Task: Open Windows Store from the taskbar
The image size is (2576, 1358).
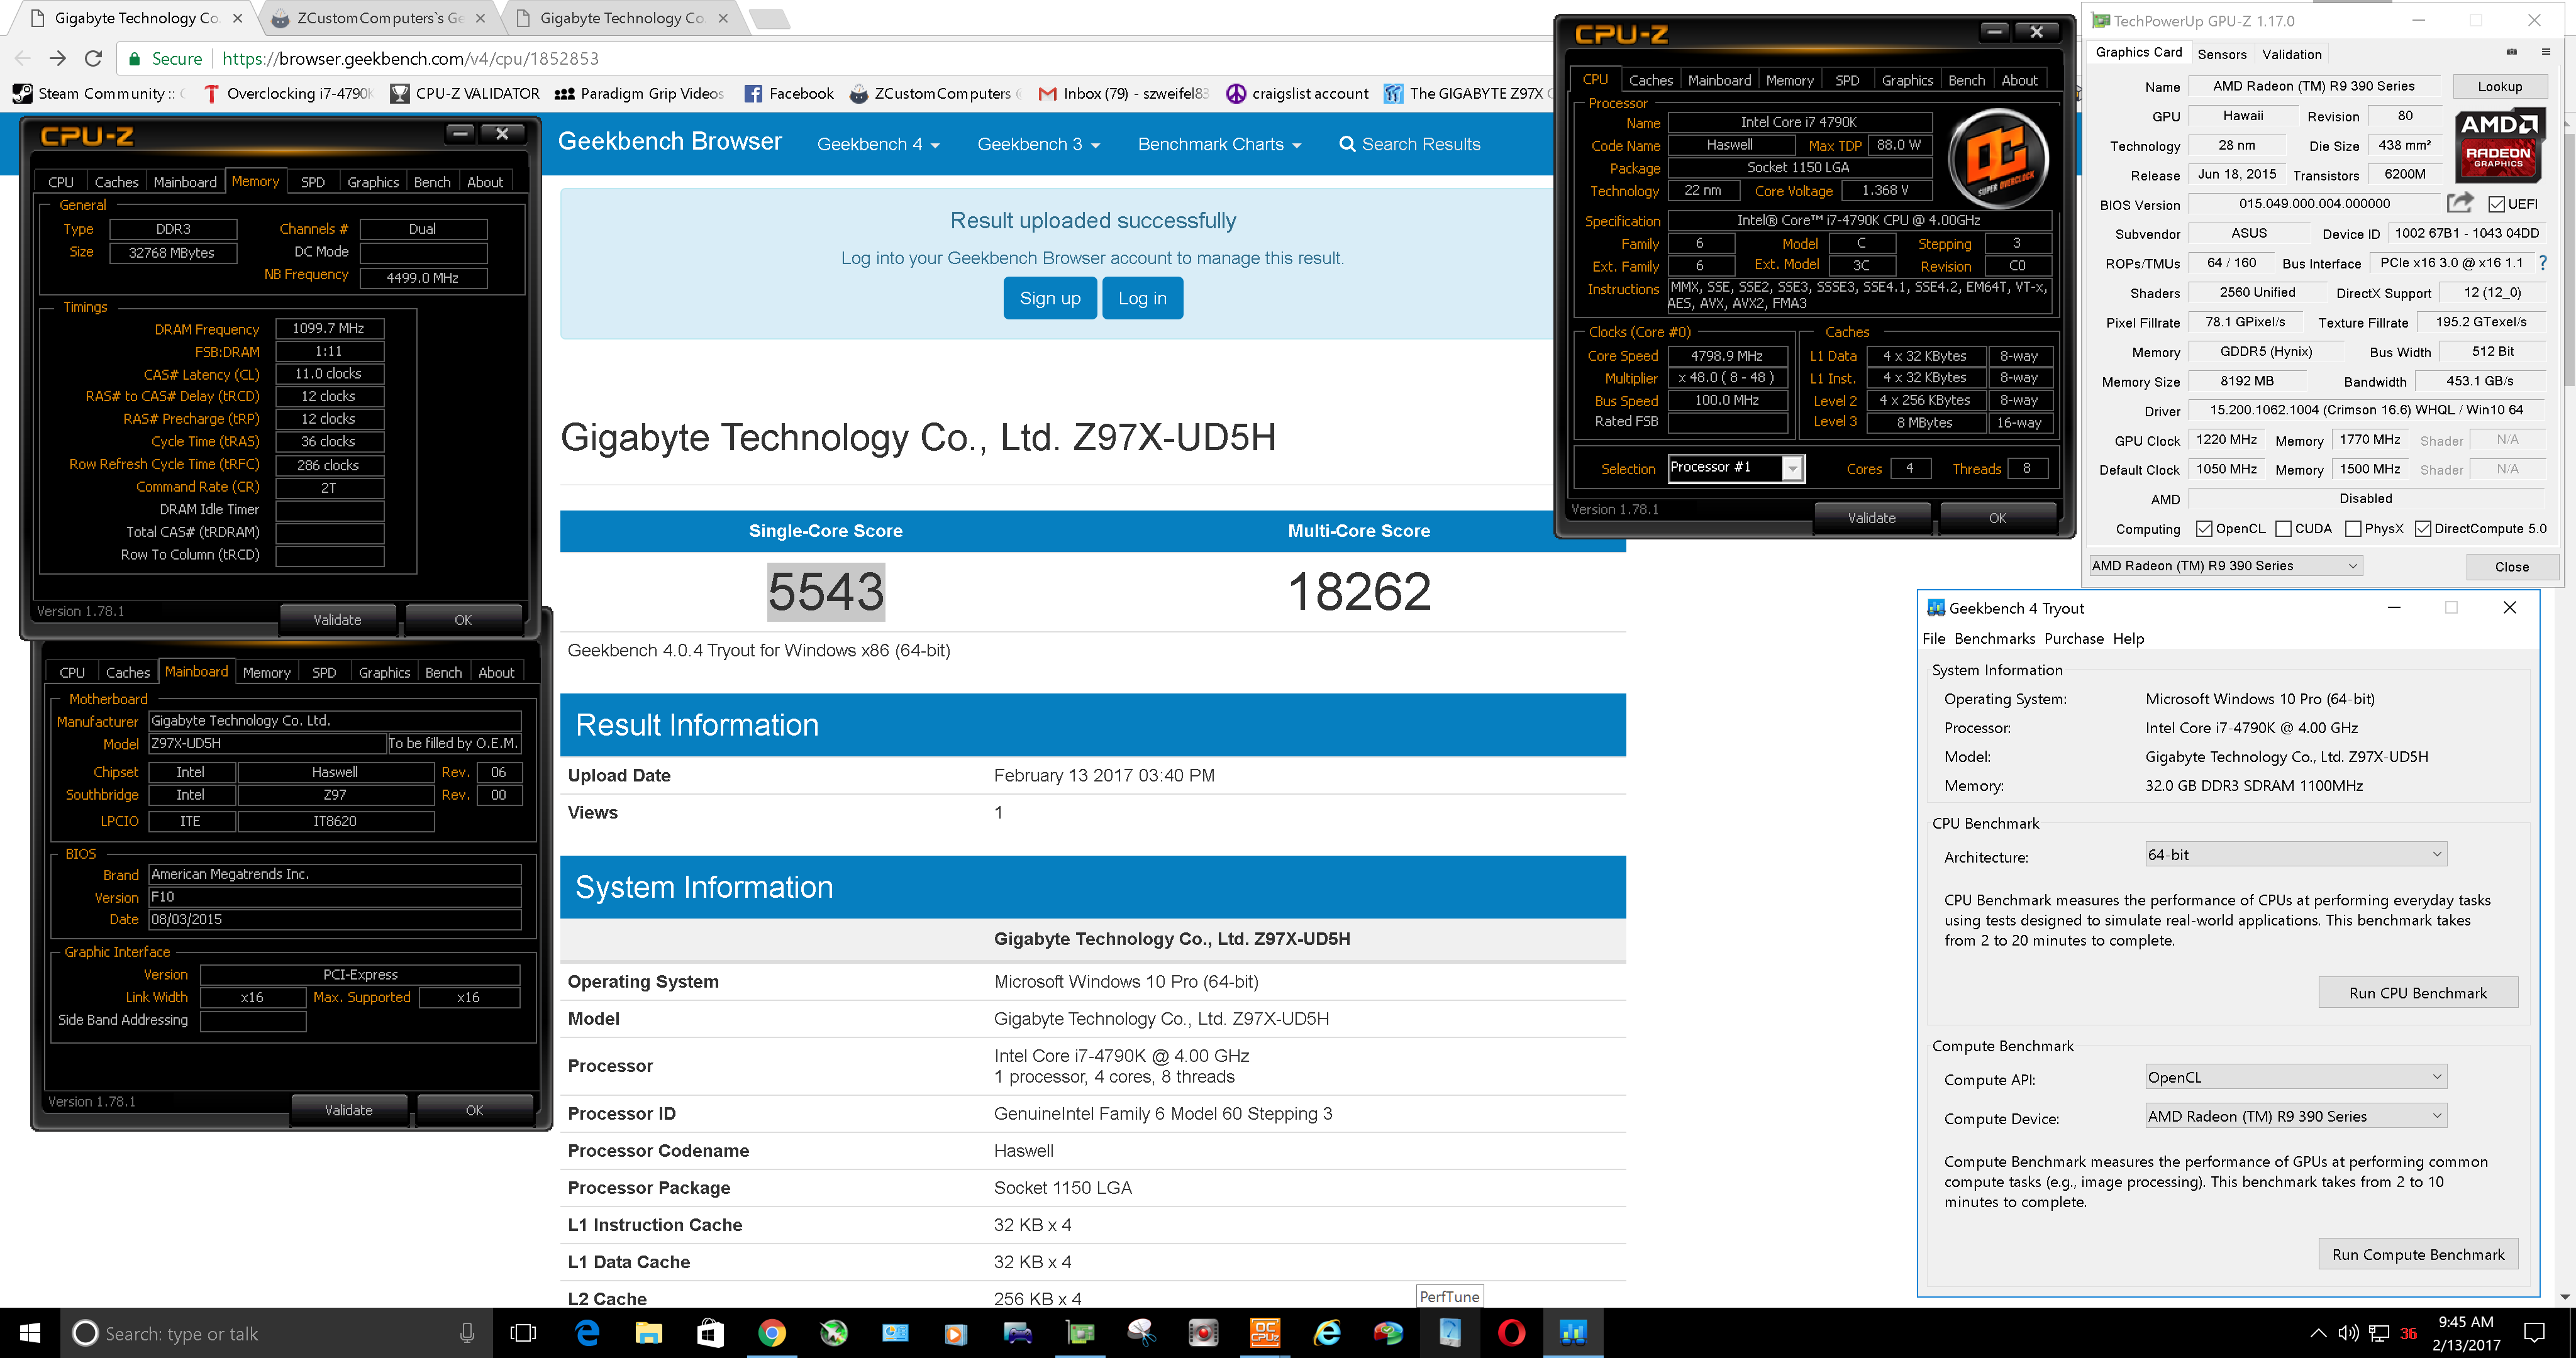Action: pos(710,1333)
